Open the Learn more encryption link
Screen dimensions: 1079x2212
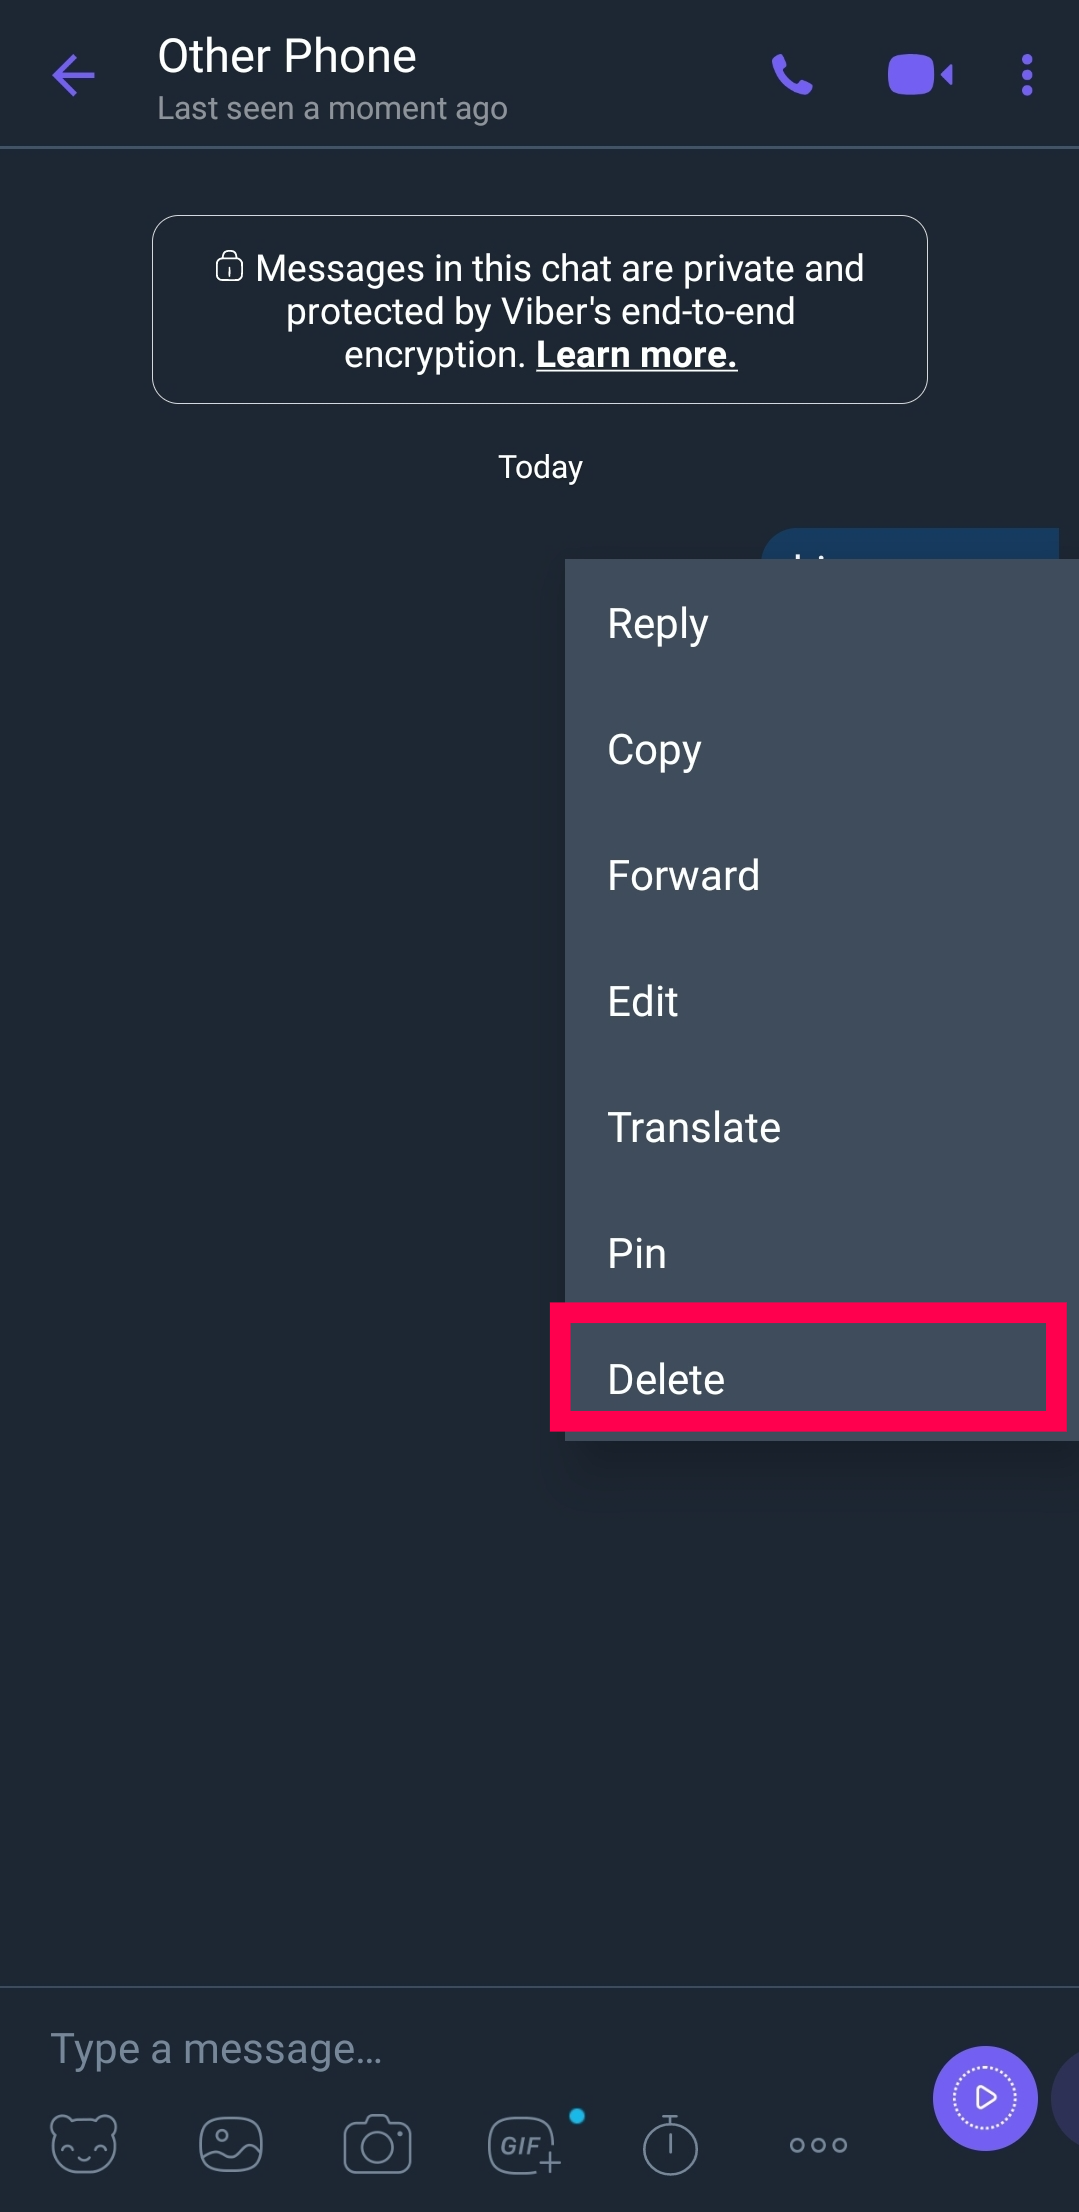pyautogui.click(x=637, y=355)
